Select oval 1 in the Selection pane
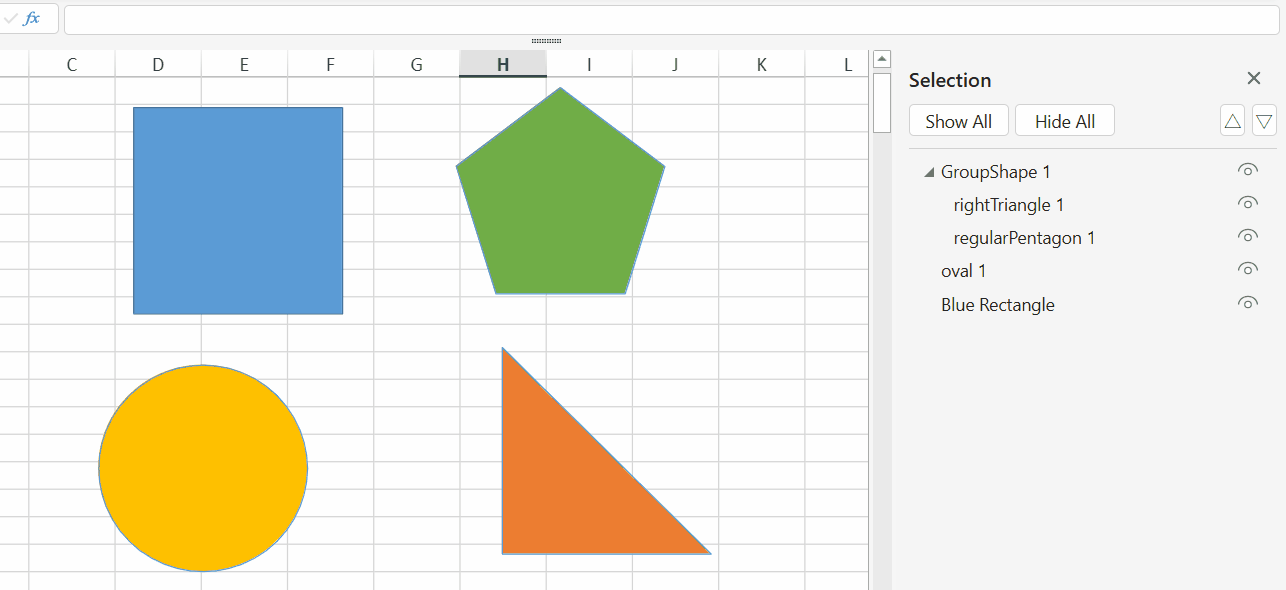The image size is (1286, 590). (x=964, y=271)
